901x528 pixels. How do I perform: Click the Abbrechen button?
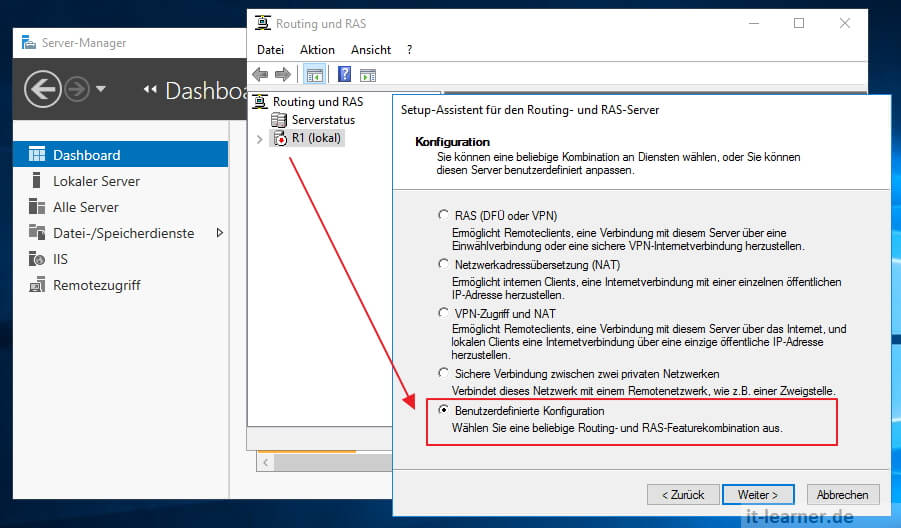click(x=842, y=495)
